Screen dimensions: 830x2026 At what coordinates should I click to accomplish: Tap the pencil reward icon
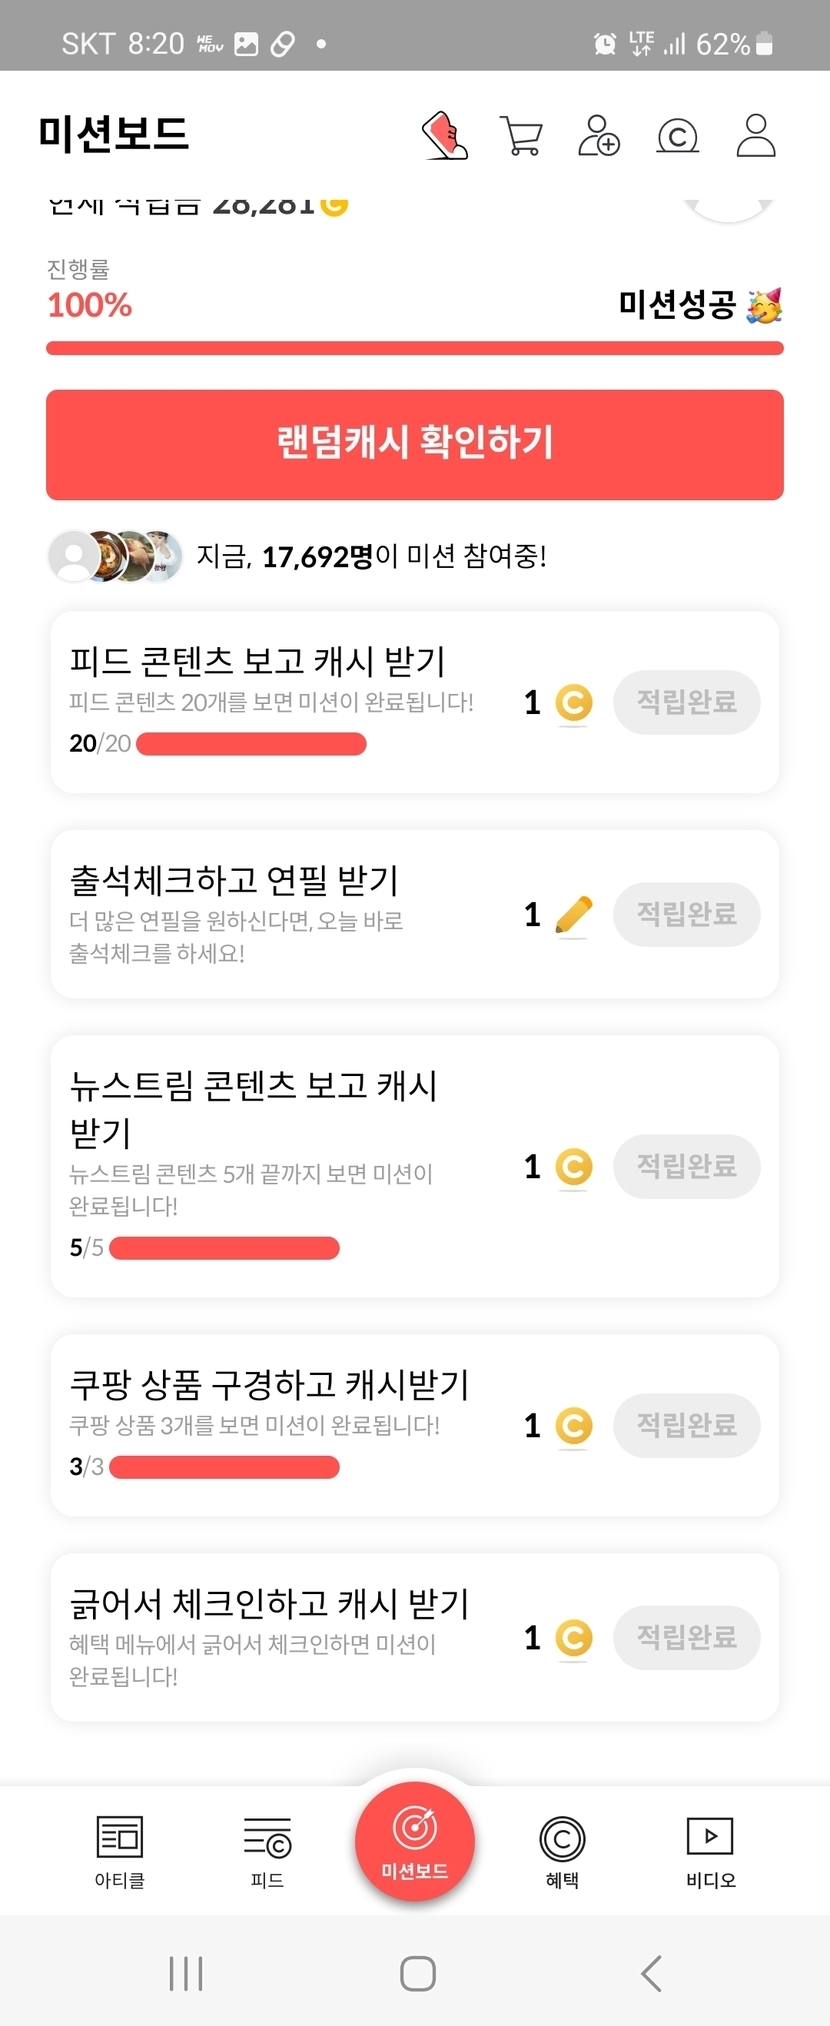[573, 915]
